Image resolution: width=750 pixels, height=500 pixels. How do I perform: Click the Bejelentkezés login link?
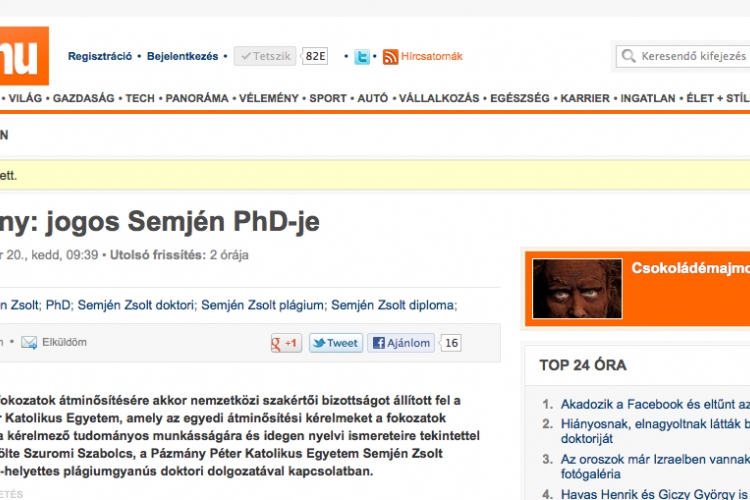coord(182,57)
